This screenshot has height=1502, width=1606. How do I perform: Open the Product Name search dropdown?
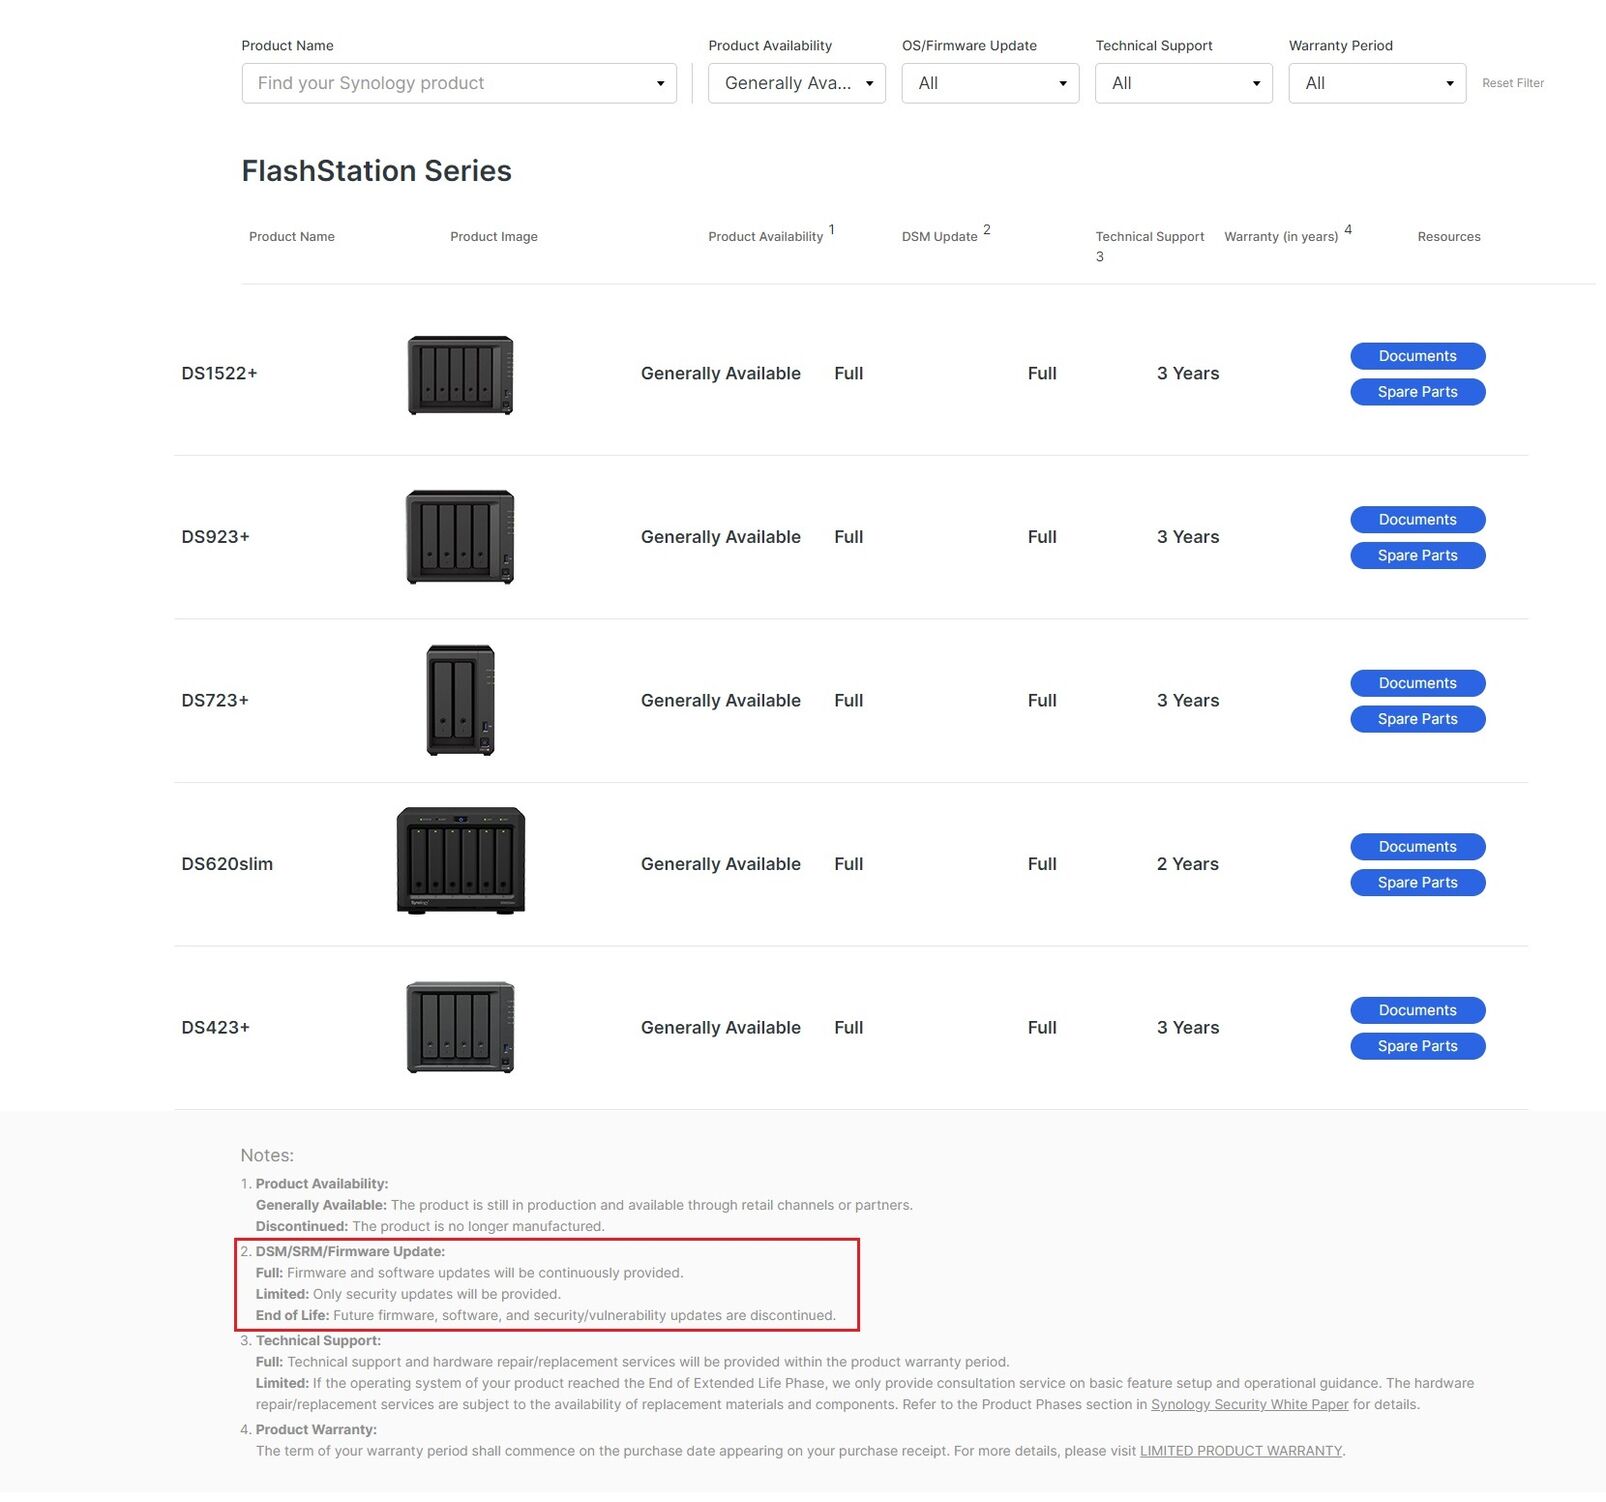tap(459, 83)
